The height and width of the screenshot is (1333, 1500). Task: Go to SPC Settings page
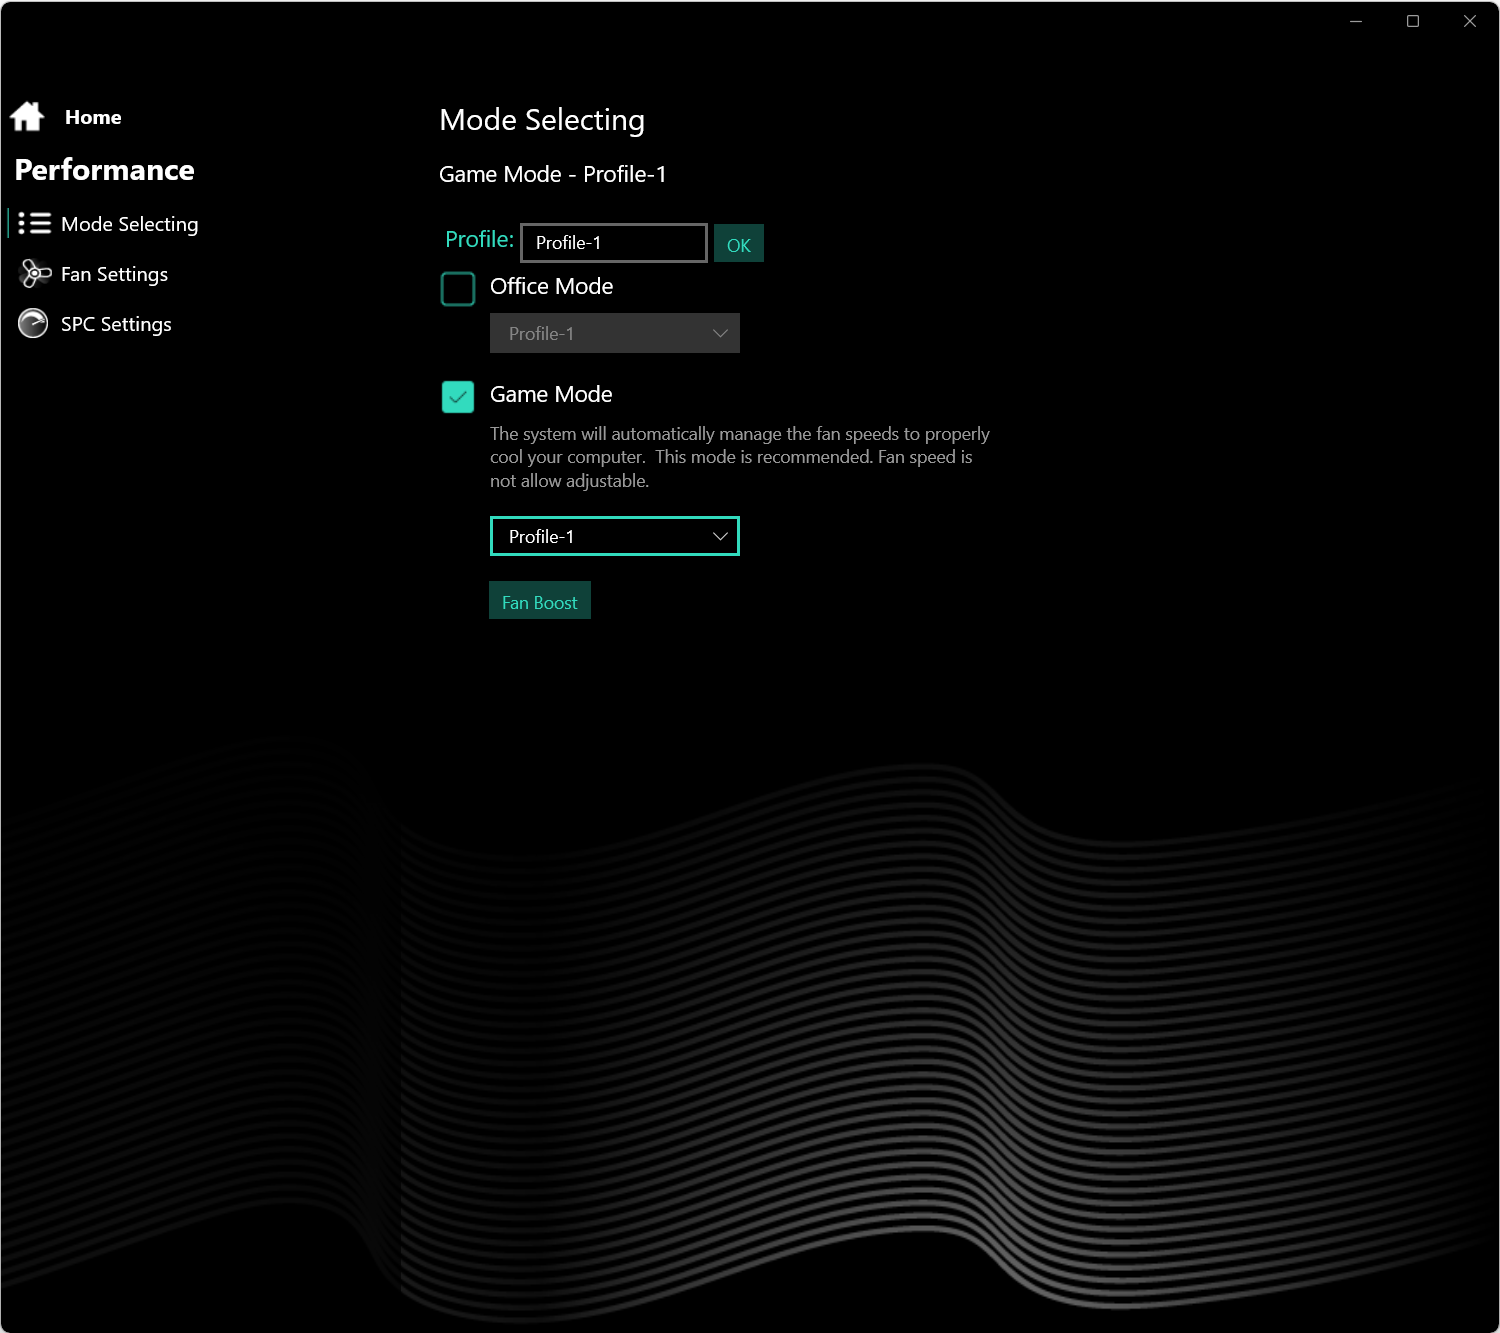(116, 324)
